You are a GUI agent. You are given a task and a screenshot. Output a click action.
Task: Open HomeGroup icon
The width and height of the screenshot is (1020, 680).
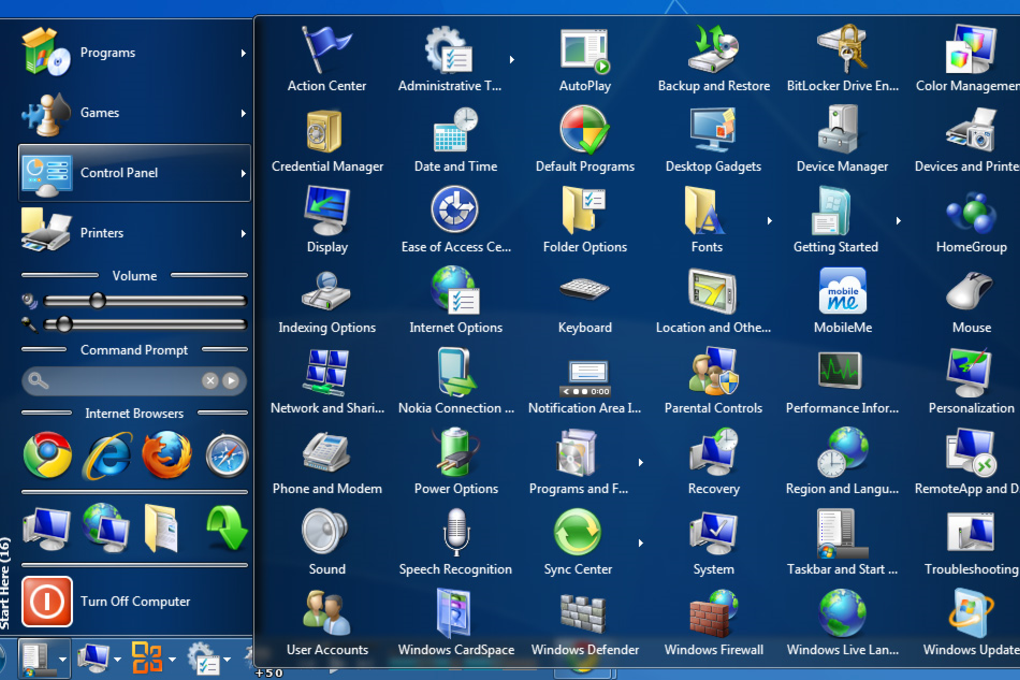(x=971, y=211)
